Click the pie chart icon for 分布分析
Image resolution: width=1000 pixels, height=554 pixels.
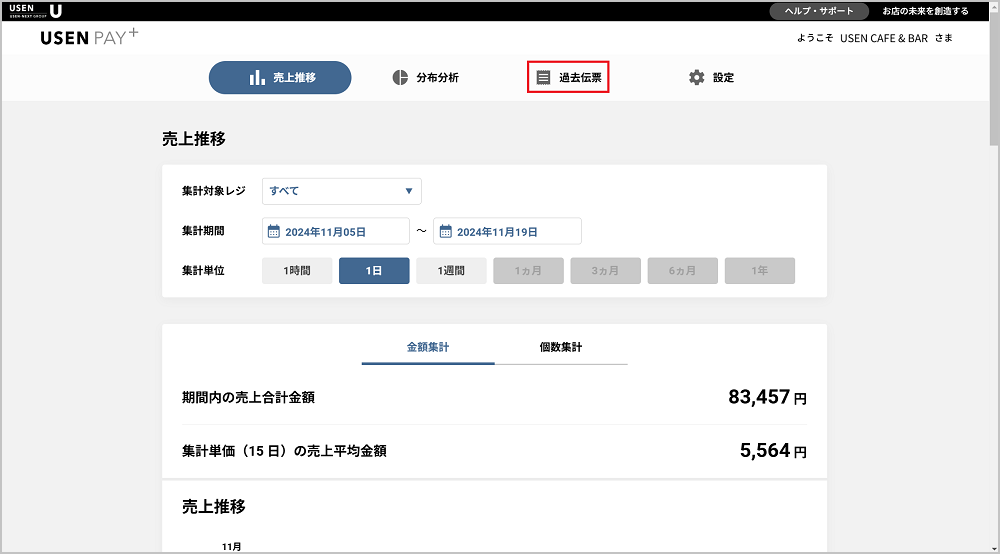(x=400, y=77)
